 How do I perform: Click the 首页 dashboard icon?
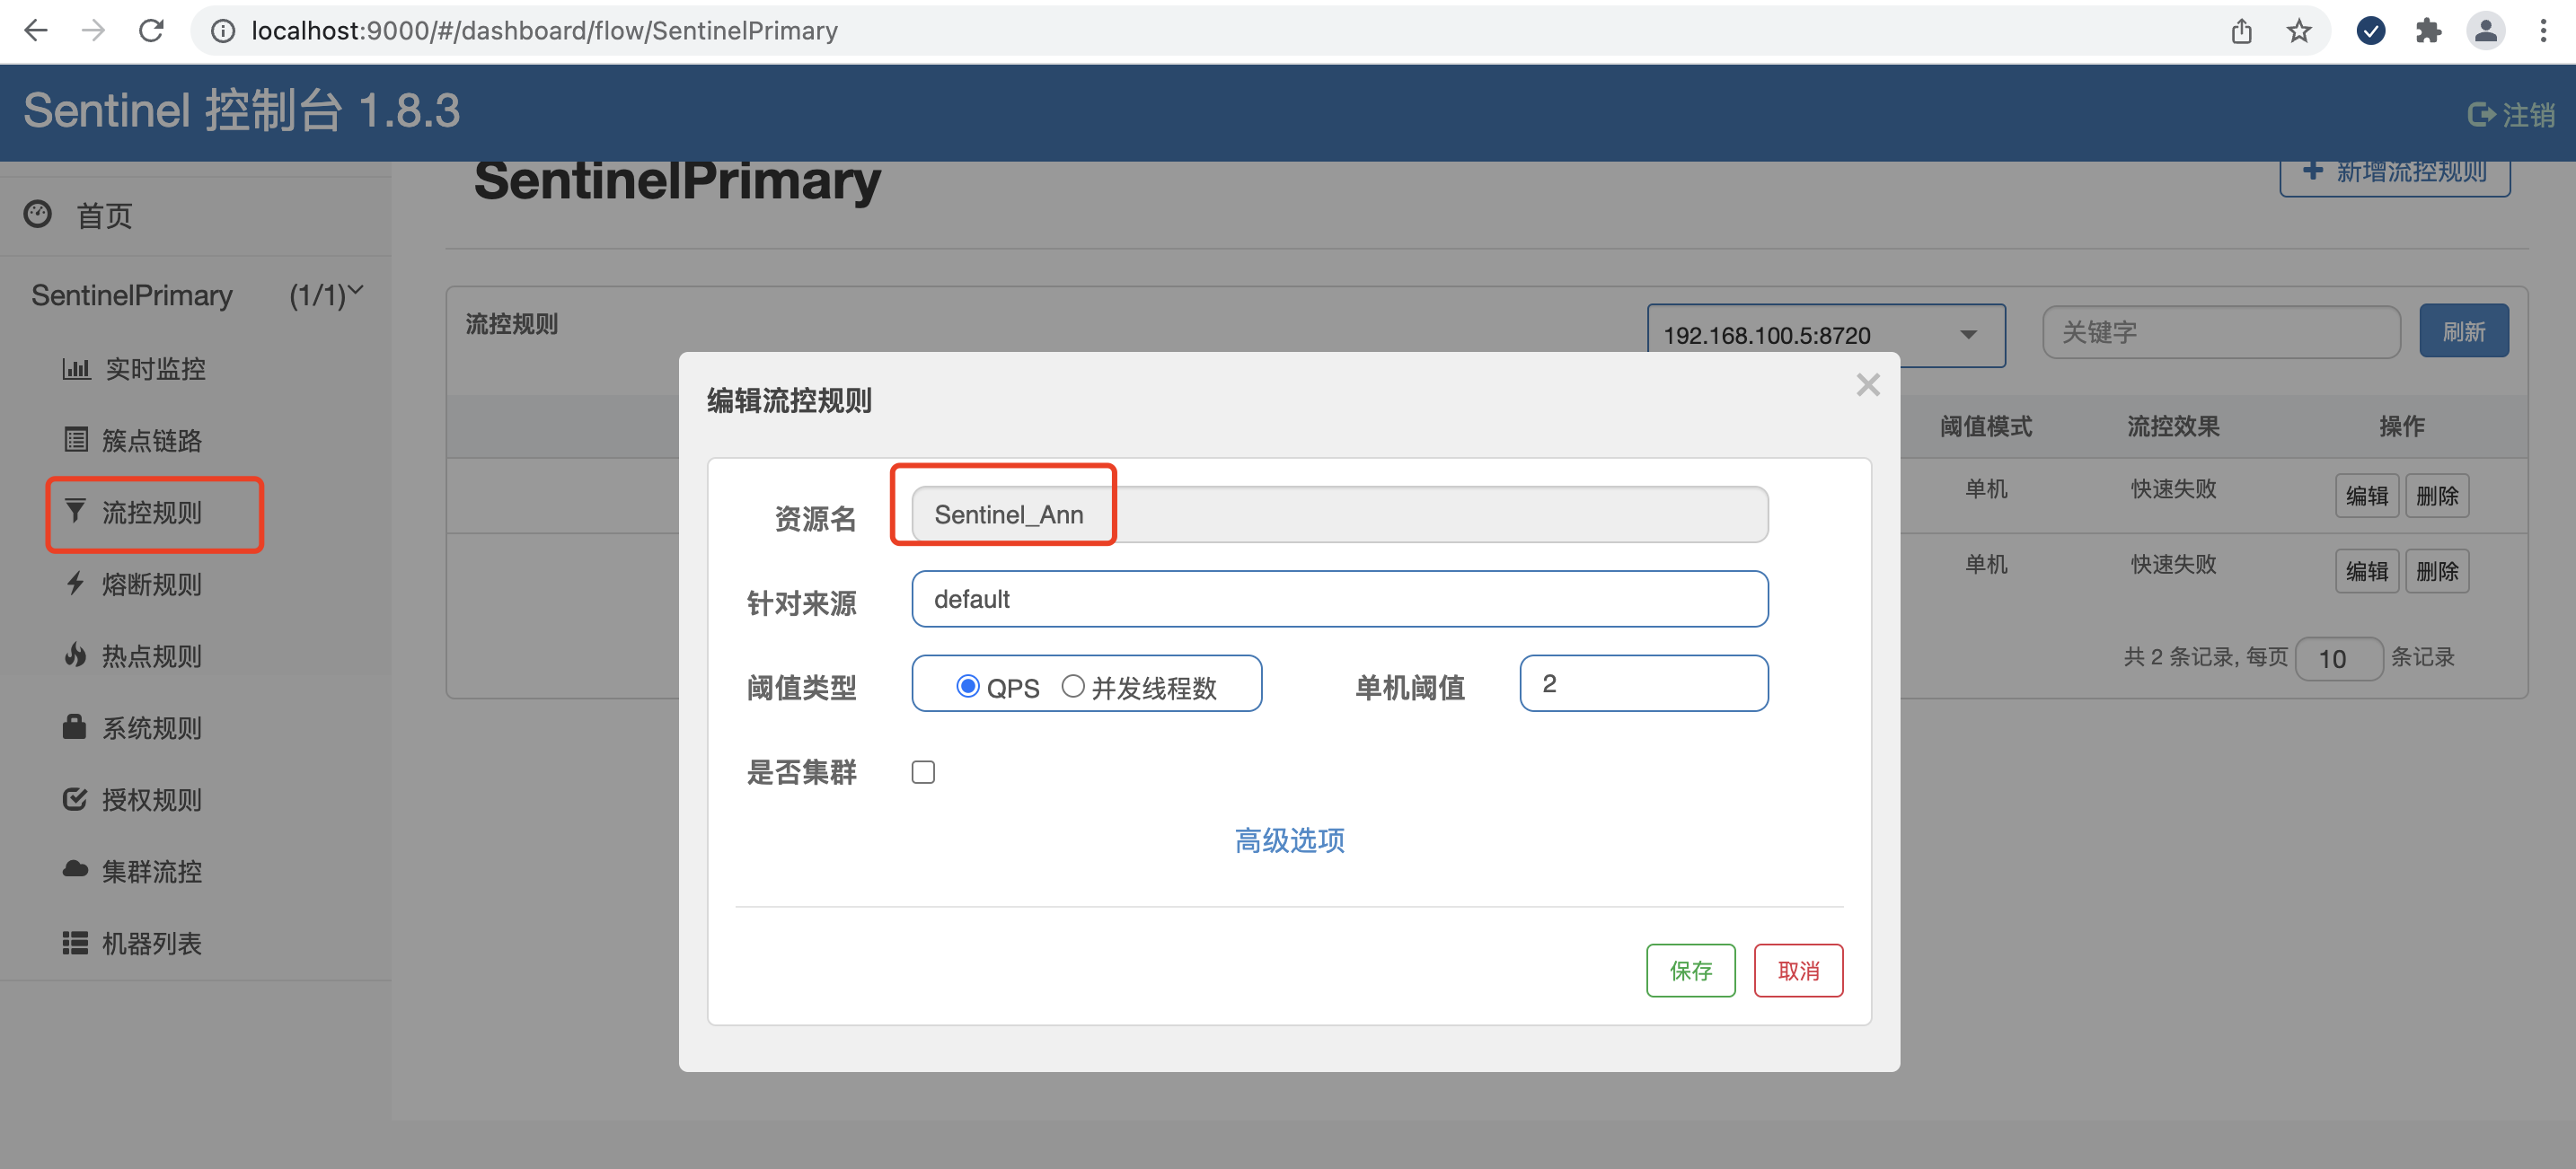pyautogui.click(x=38, y=214)
